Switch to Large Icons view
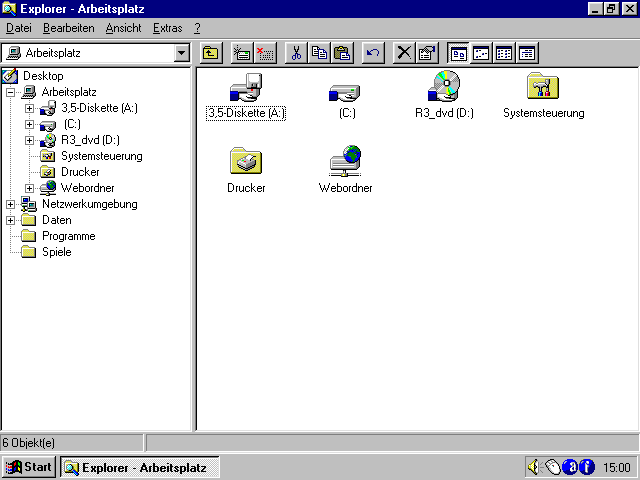The image size is (640, 480). coord(458,53)
